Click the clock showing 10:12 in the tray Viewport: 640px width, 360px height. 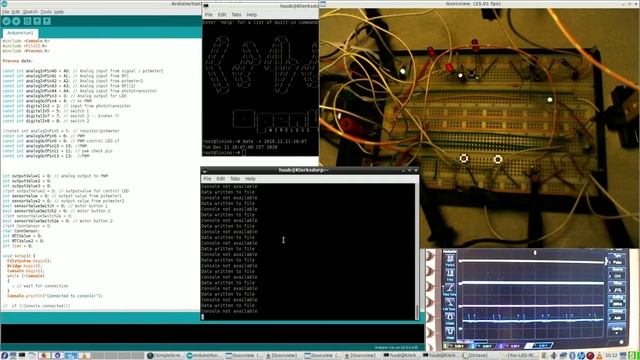[x=611, y=356]
